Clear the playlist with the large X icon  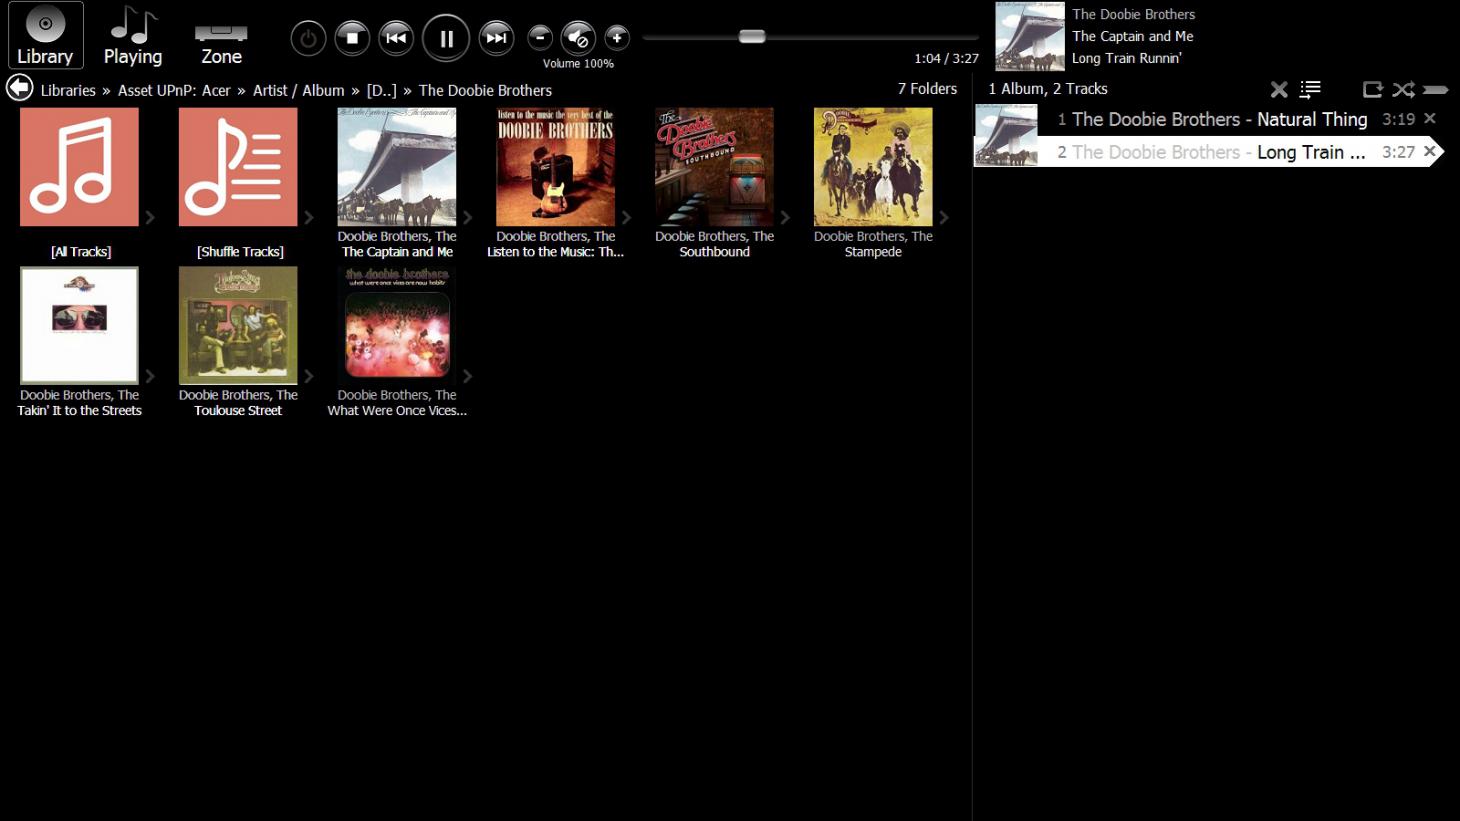(x=1278, y=89)
